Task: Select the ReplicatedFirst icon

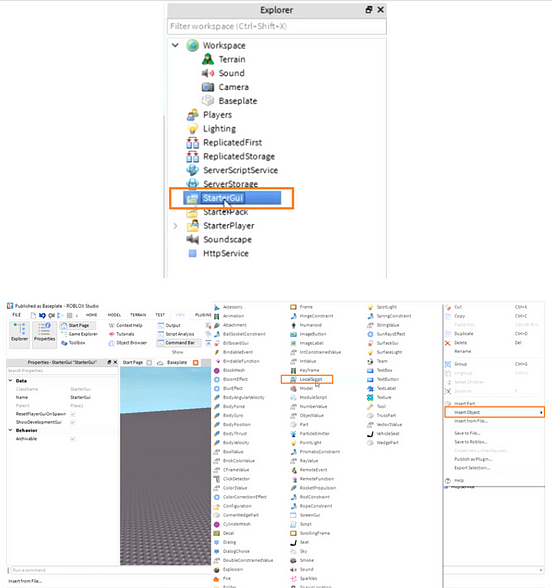Action: pyautogui.click(x=192, y=142)
